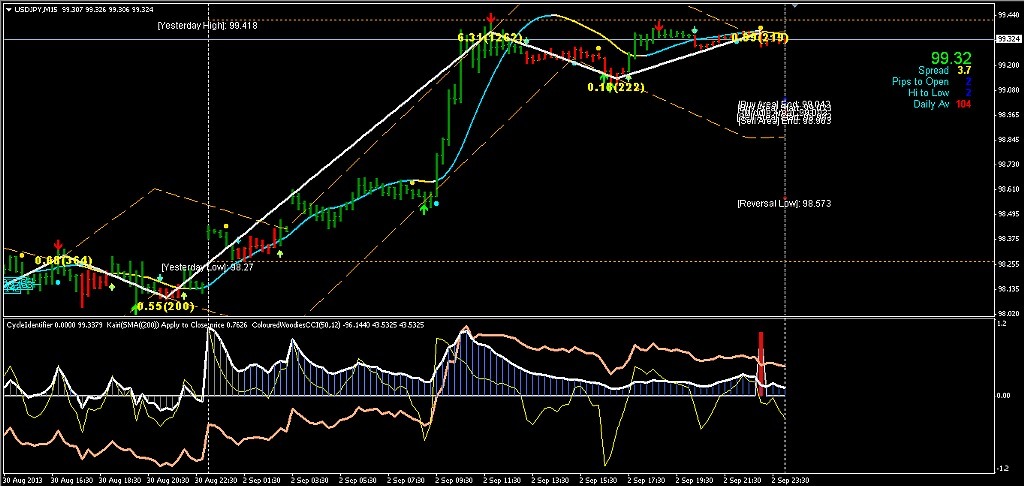Click 98.845 on the price scale
This screenshot has height=486, width=1024.
[1007, 139]
